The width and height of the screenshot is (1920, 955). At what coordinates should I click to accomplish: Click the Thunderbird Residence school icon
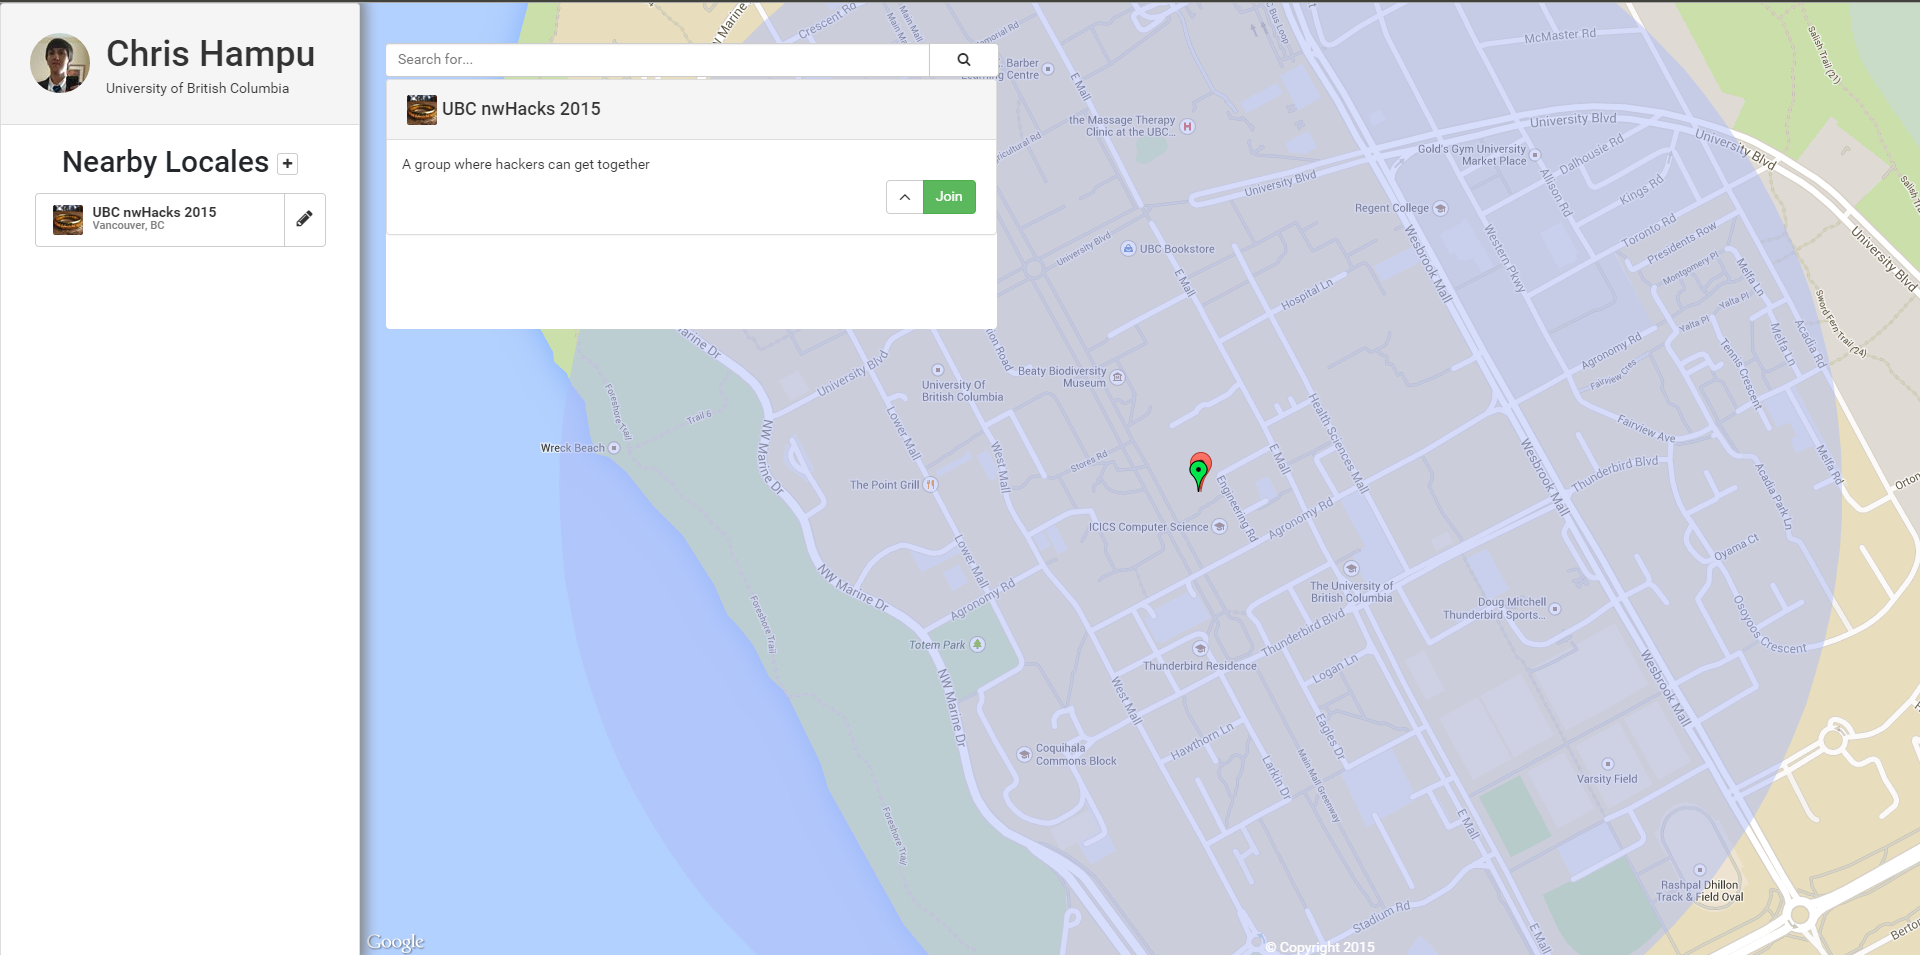point(1200,649)
